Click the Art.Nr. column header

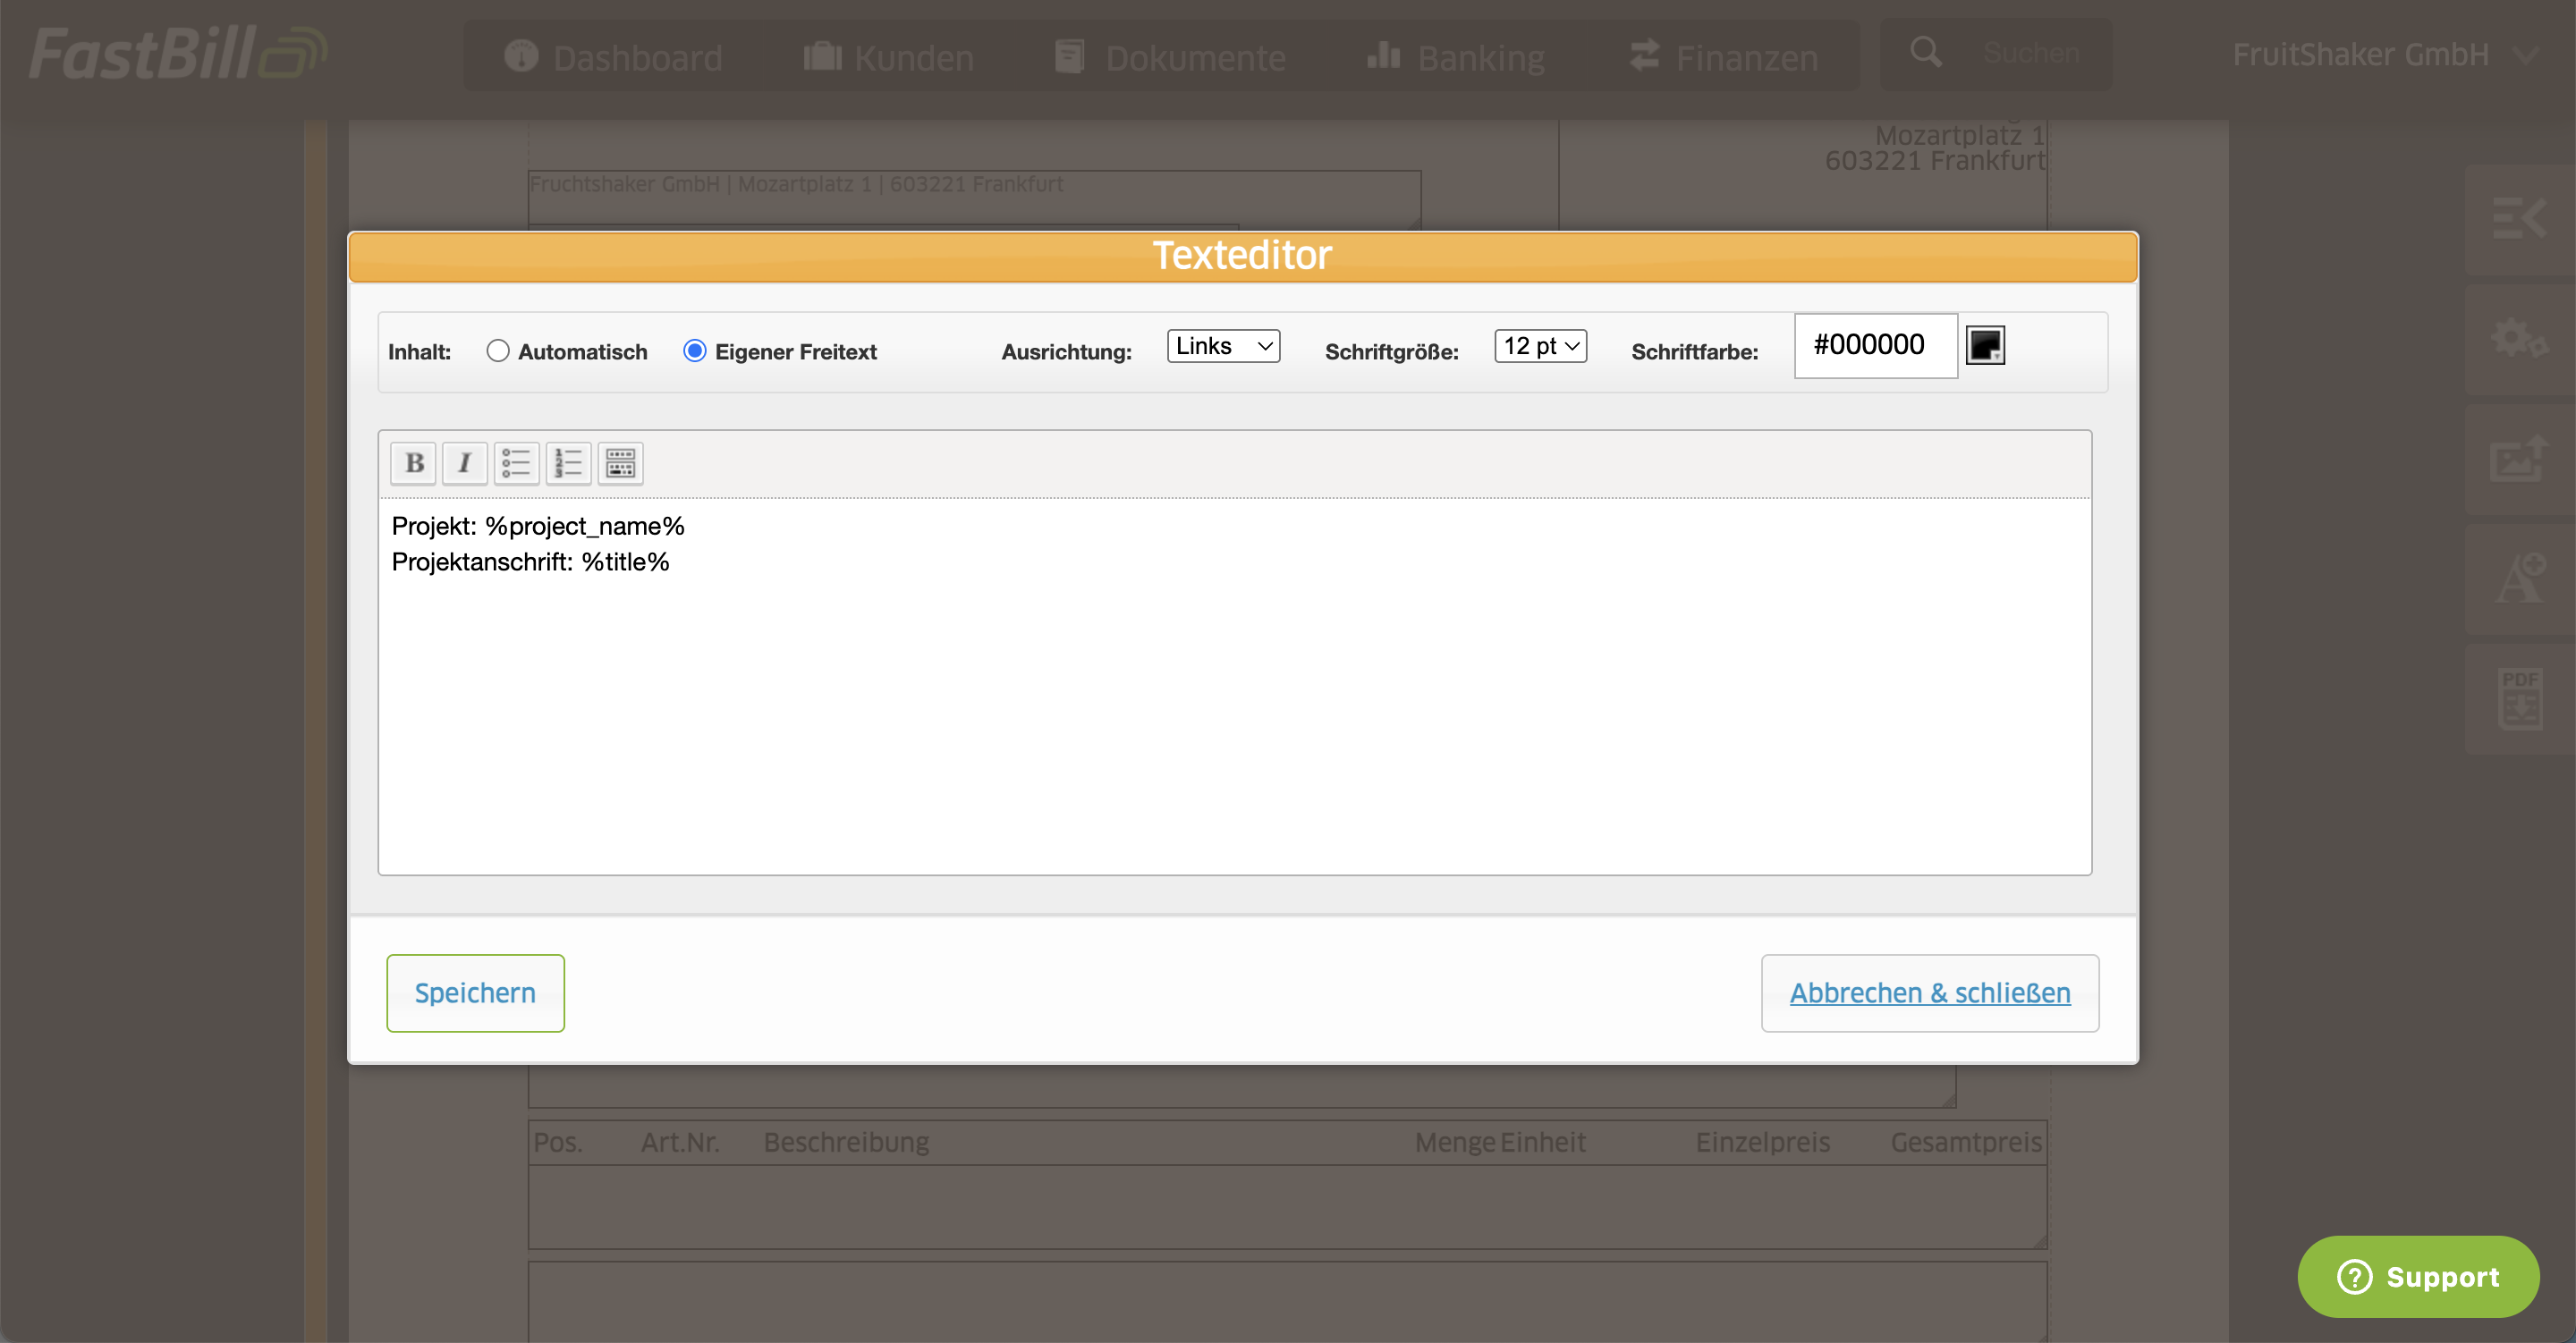coord(680,1142)
